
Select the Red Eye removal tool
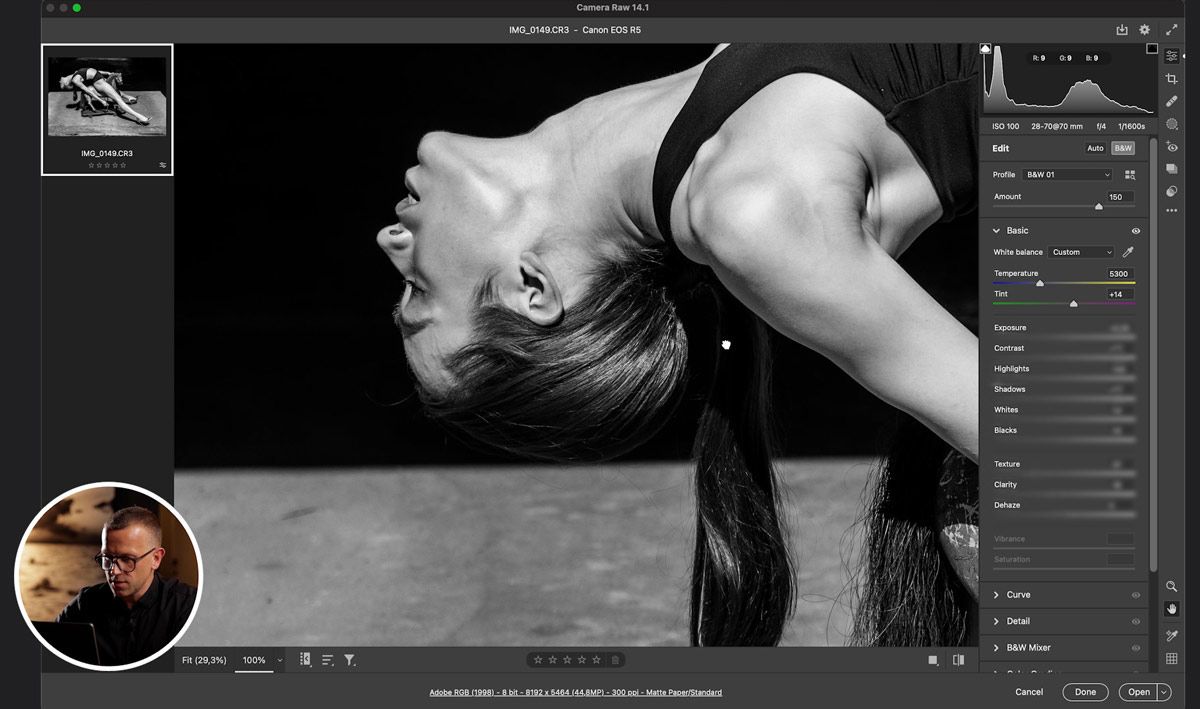1172,147
